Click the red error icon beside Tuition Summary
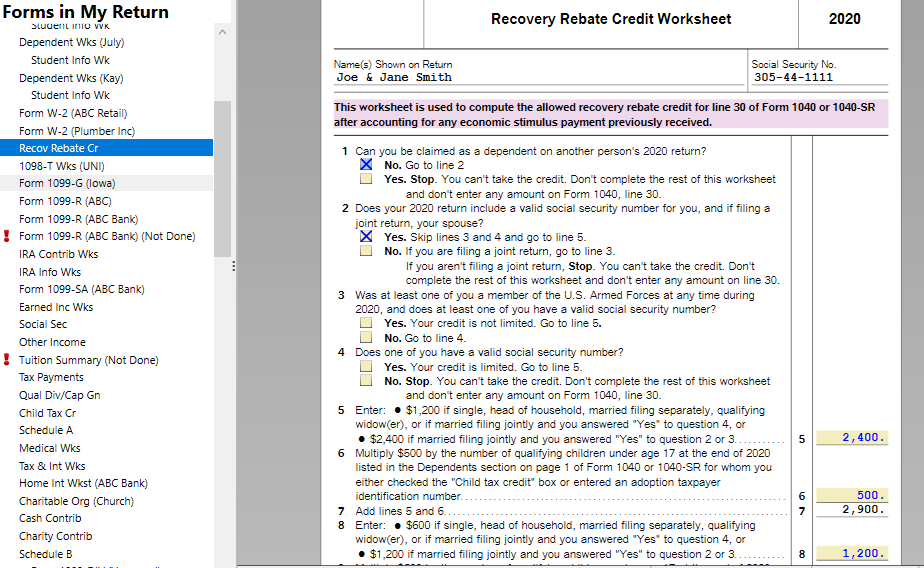The height and width of the screenshot is (568, 924). click(6, 359)
